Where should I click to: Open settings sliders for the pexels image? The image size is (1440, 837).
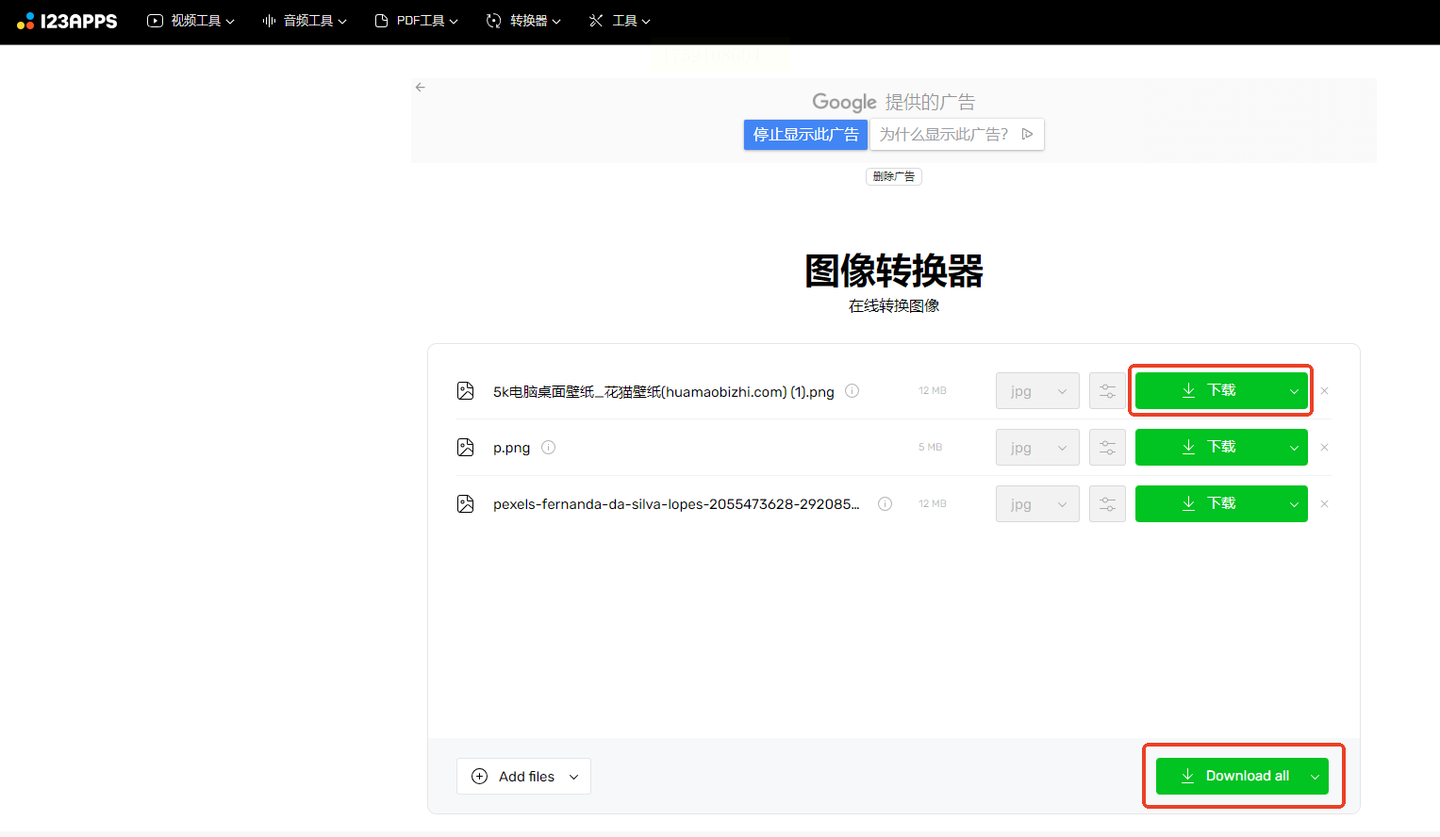[x=1107, y=504]
